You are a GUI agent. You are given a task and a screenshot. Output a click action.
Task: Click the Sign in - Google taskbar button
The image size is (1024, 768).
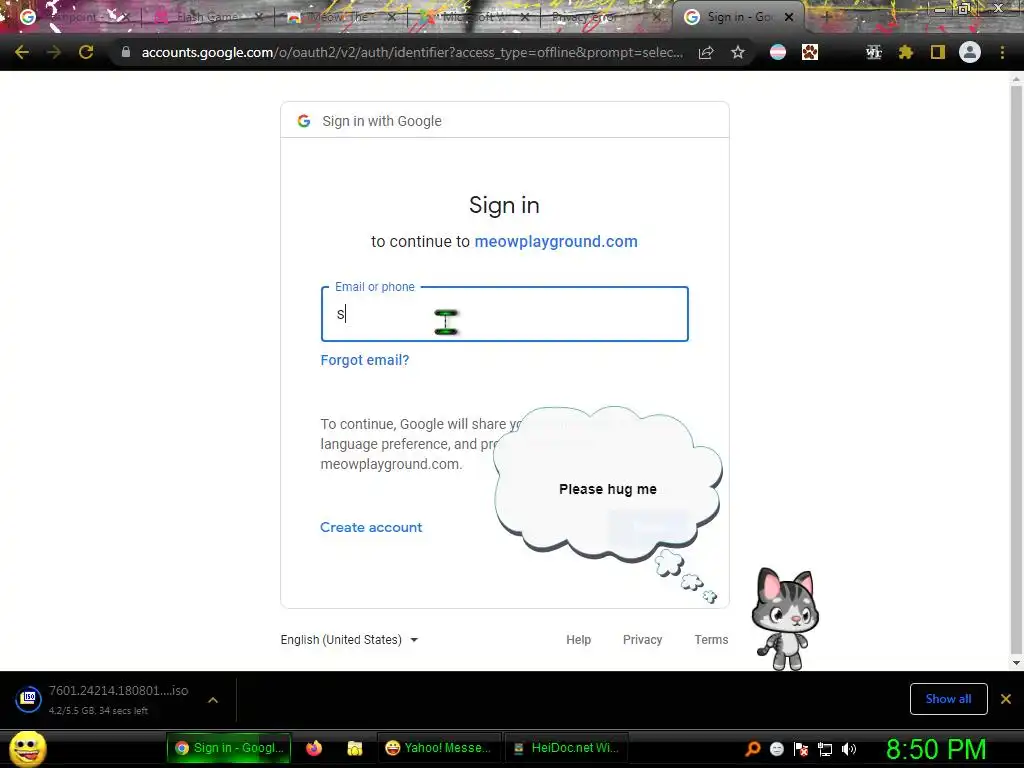[230, 748]
